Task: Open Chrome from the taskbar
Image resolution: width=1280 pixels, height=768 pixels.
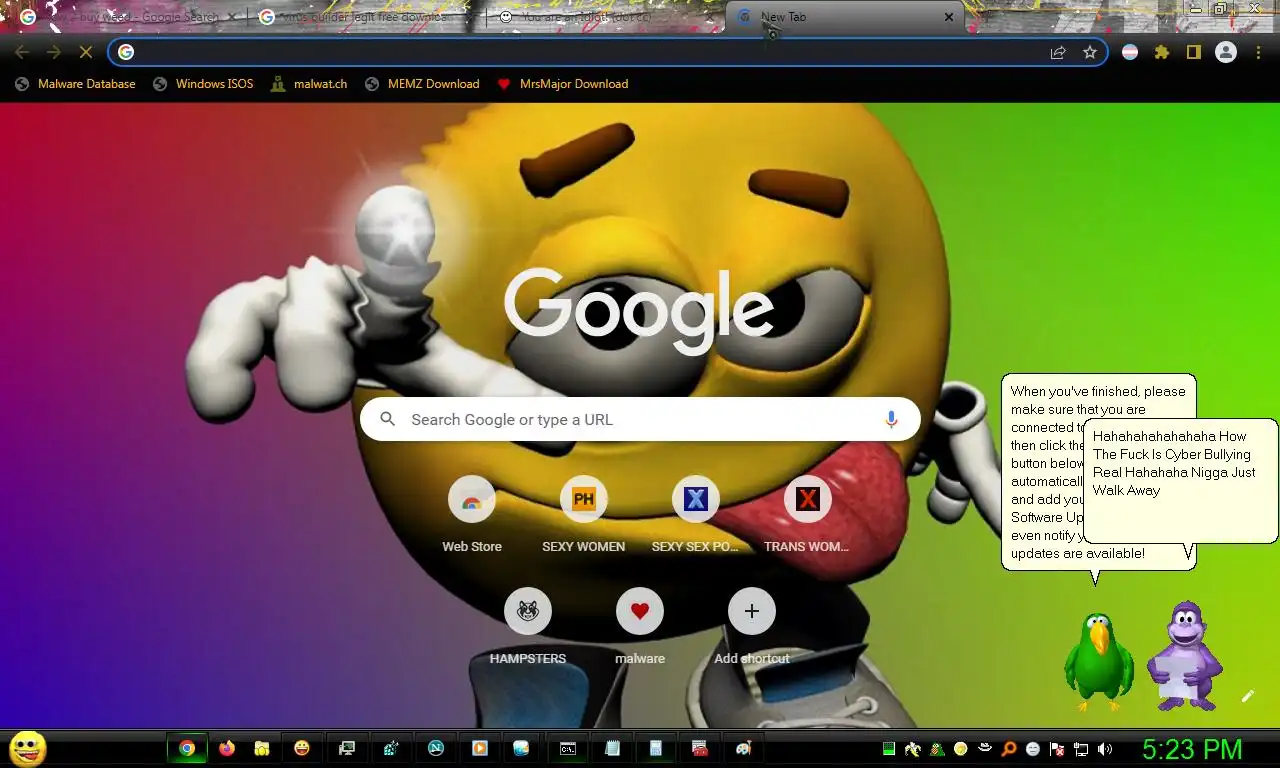Action: coord(187,748)
